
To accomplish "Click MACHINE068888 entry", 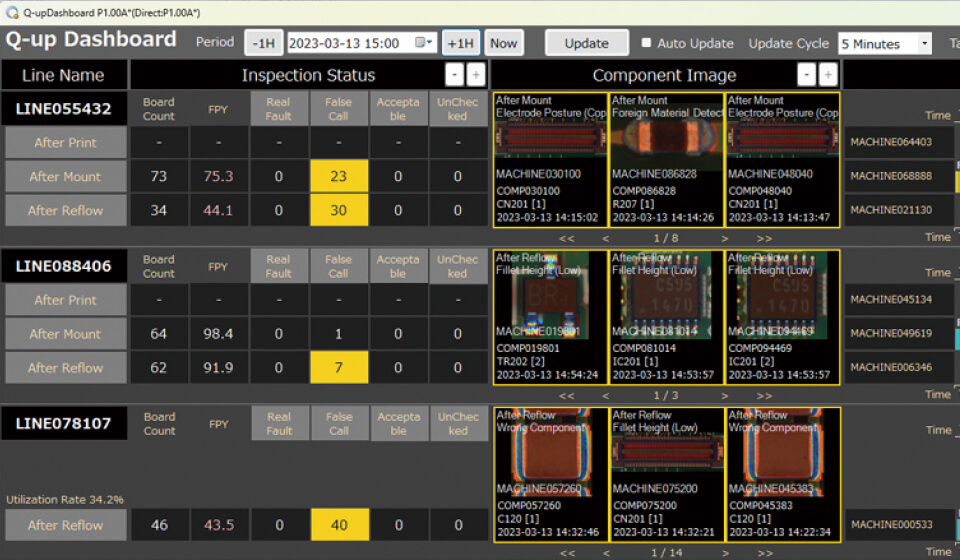I will click(x=899, y=176).
